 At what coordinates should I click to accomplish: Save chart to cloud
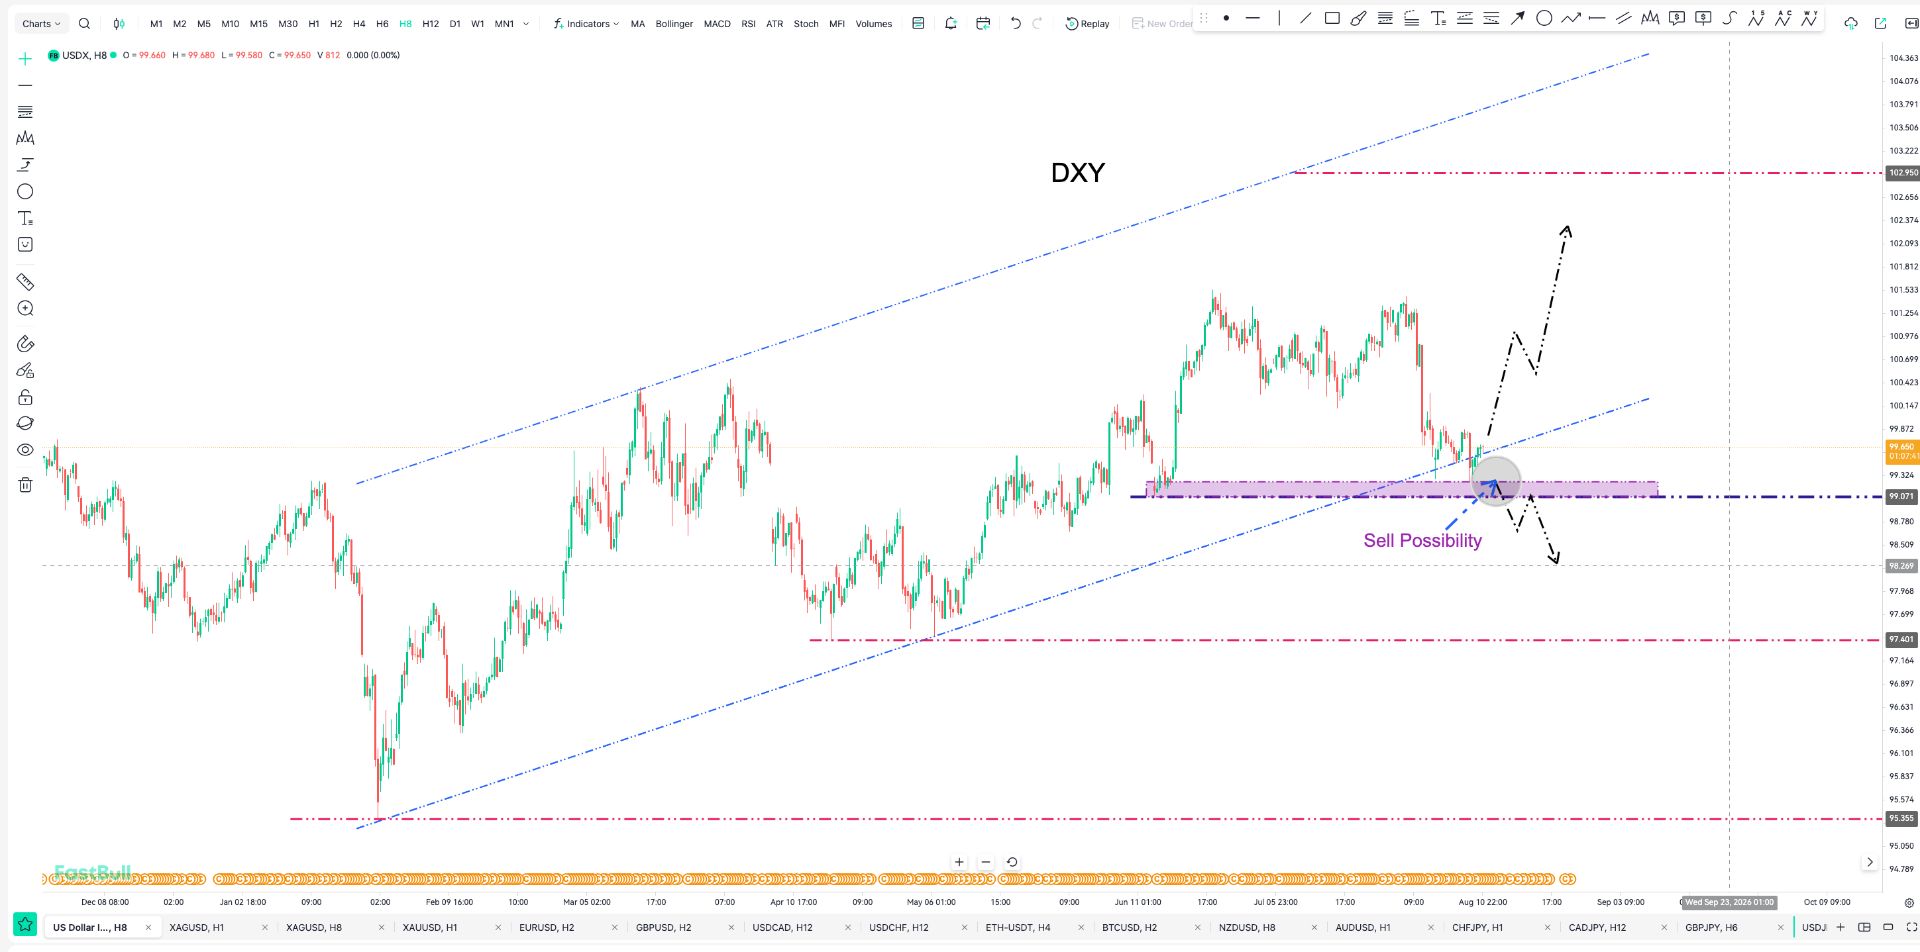(x=1851, y=24)
